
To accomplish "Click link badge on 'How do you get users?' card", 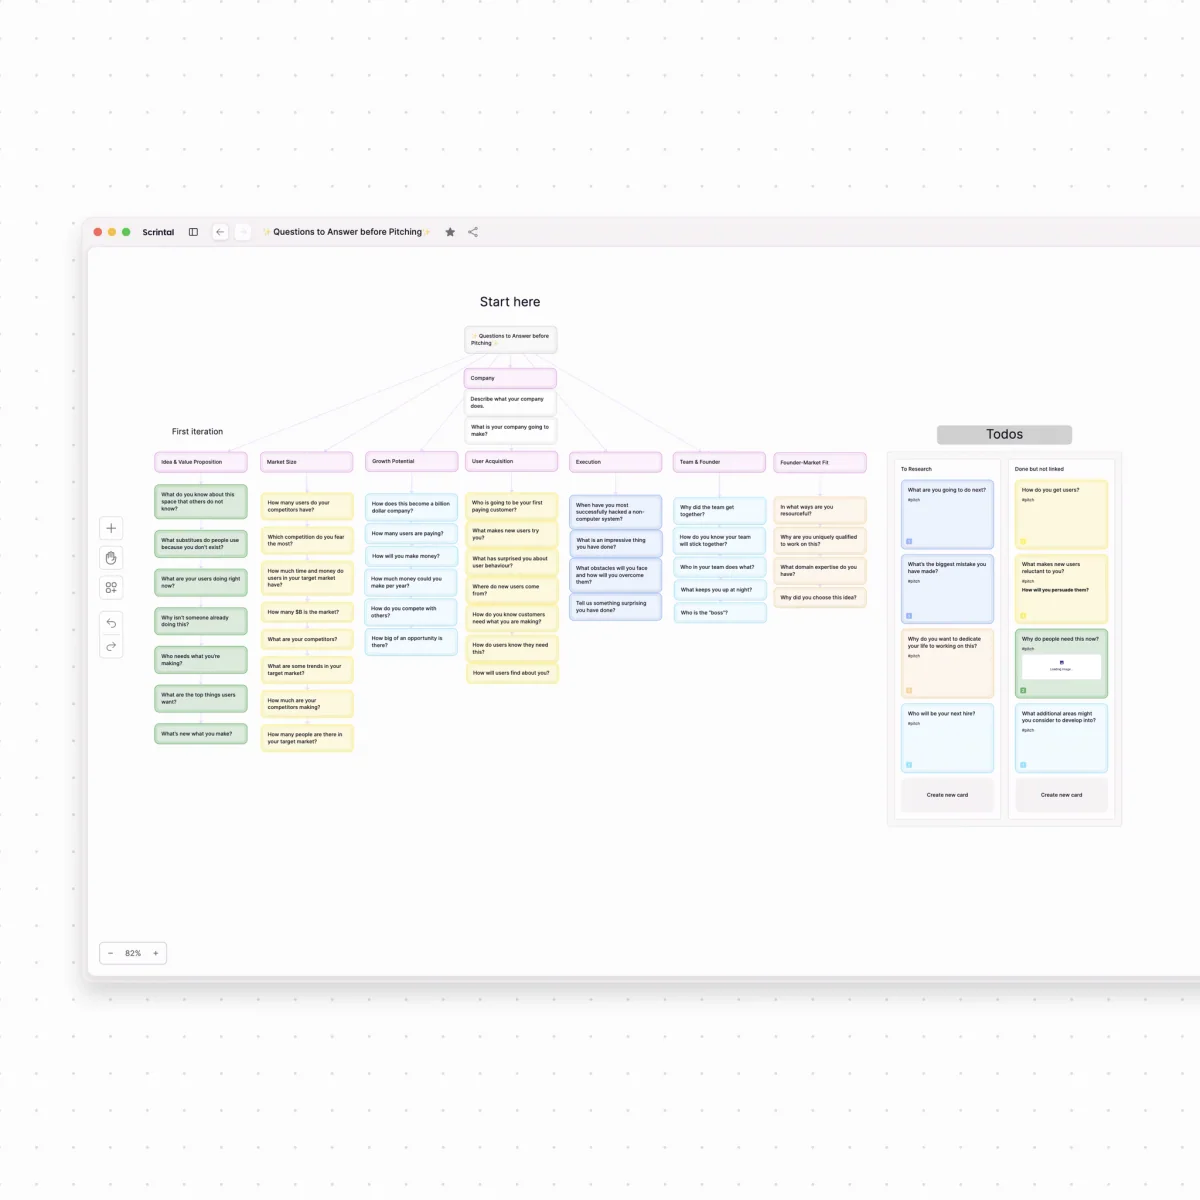I will [1023, 541].
